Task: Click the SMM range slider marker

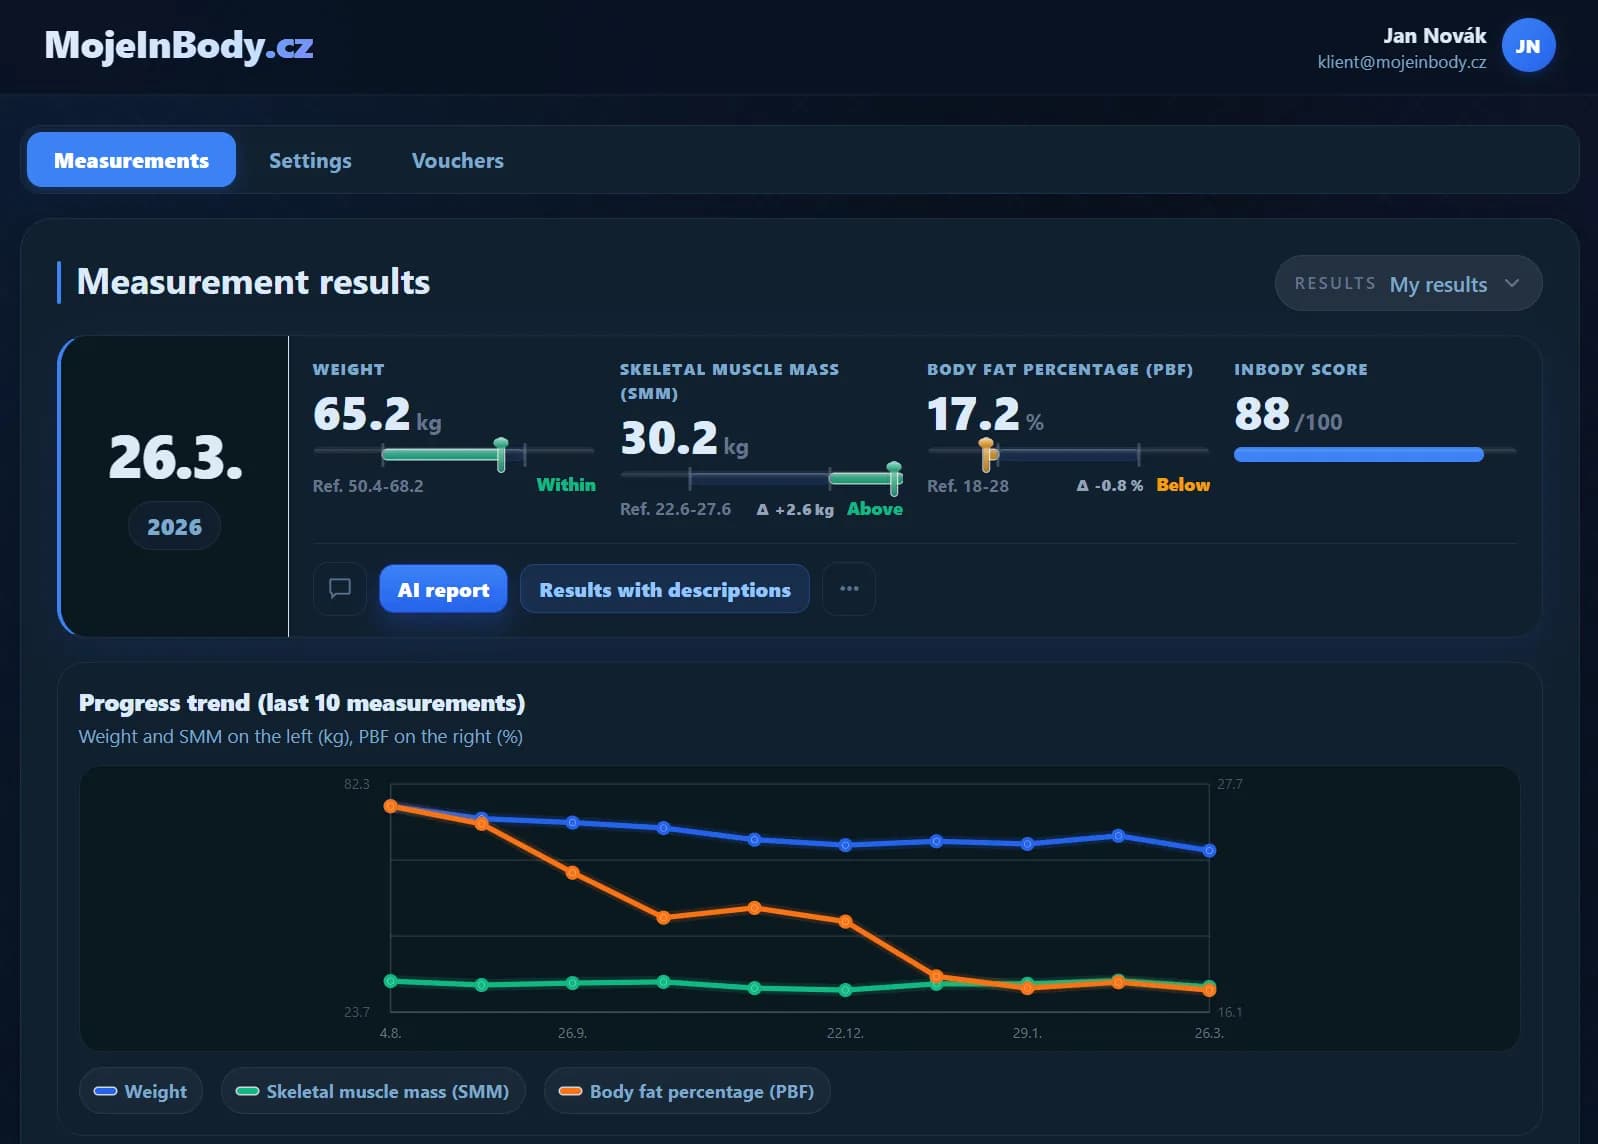Action: 894,478
